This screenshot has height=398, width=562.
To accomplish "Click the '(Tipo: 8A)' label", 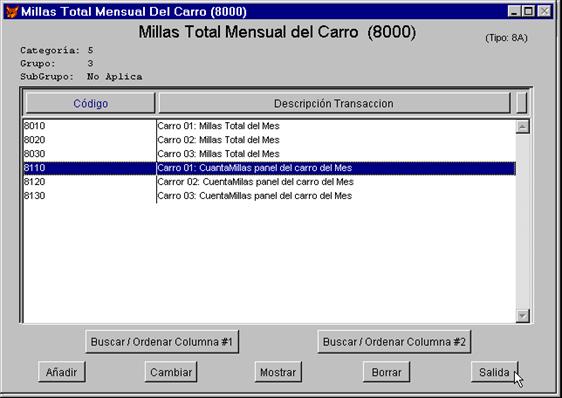I will (x=506, y=38).
